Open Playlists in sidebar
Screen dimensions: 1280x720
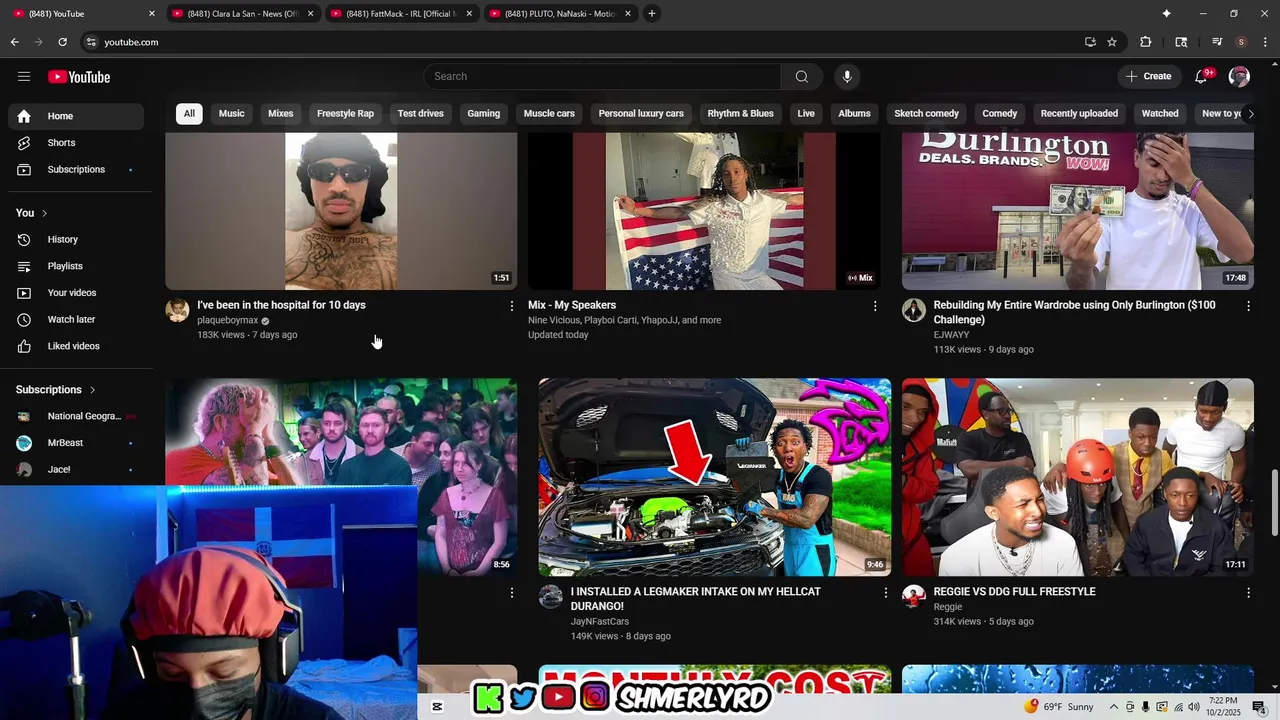76,266
